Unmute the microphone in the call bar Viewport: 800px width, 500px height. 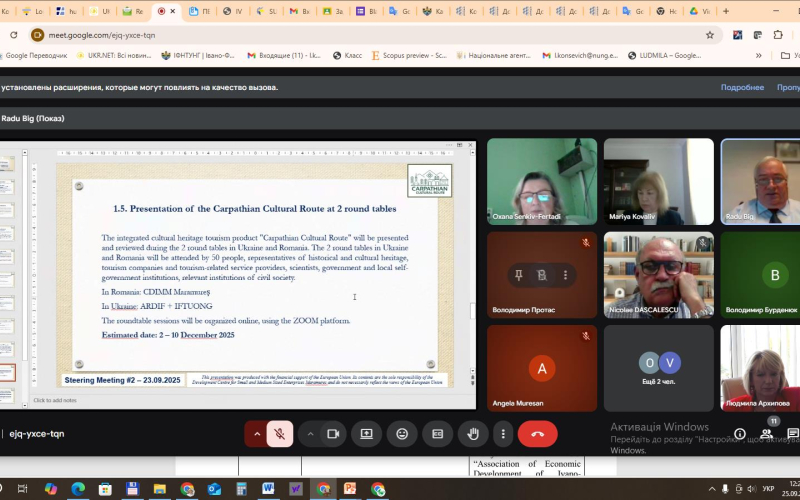coord(280,434)
